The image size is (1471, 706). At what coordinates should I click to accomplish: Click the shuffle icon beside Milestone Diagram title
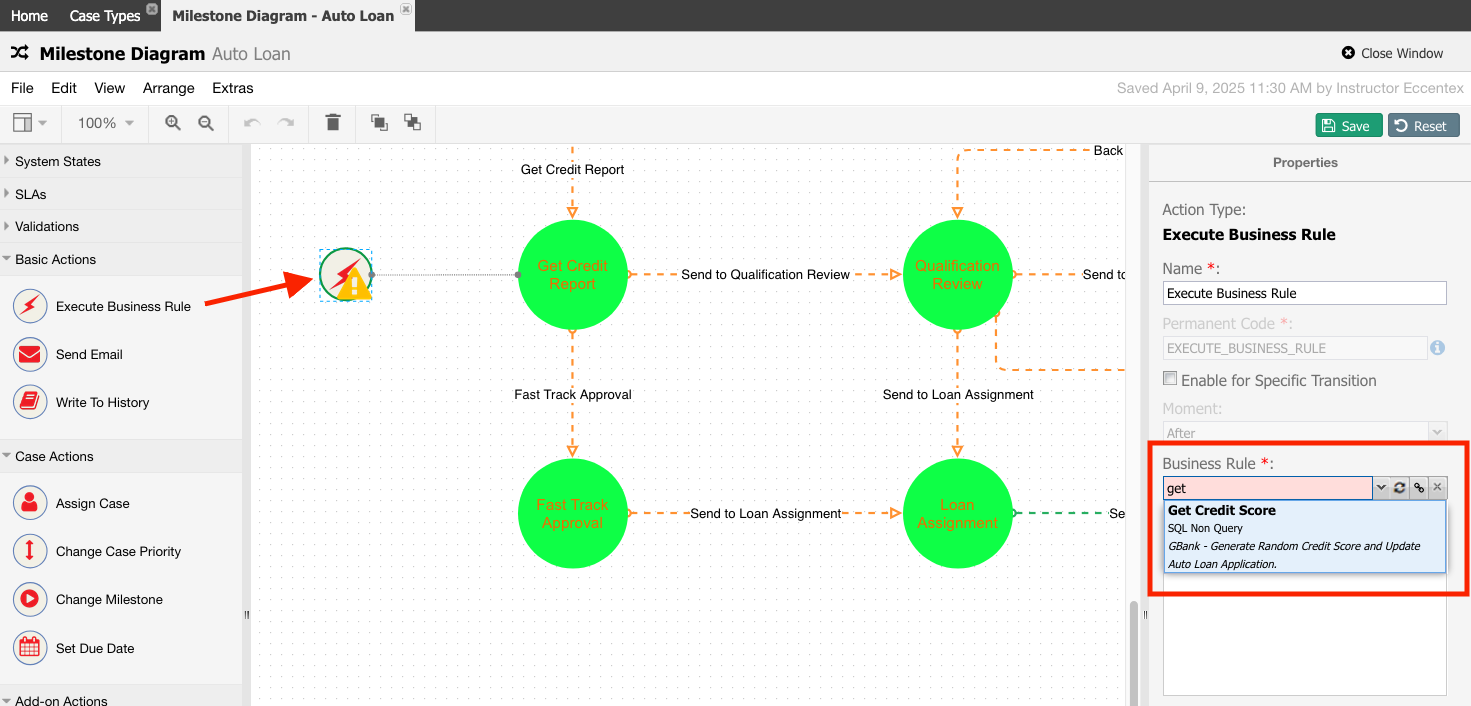[x=19, y=53]
